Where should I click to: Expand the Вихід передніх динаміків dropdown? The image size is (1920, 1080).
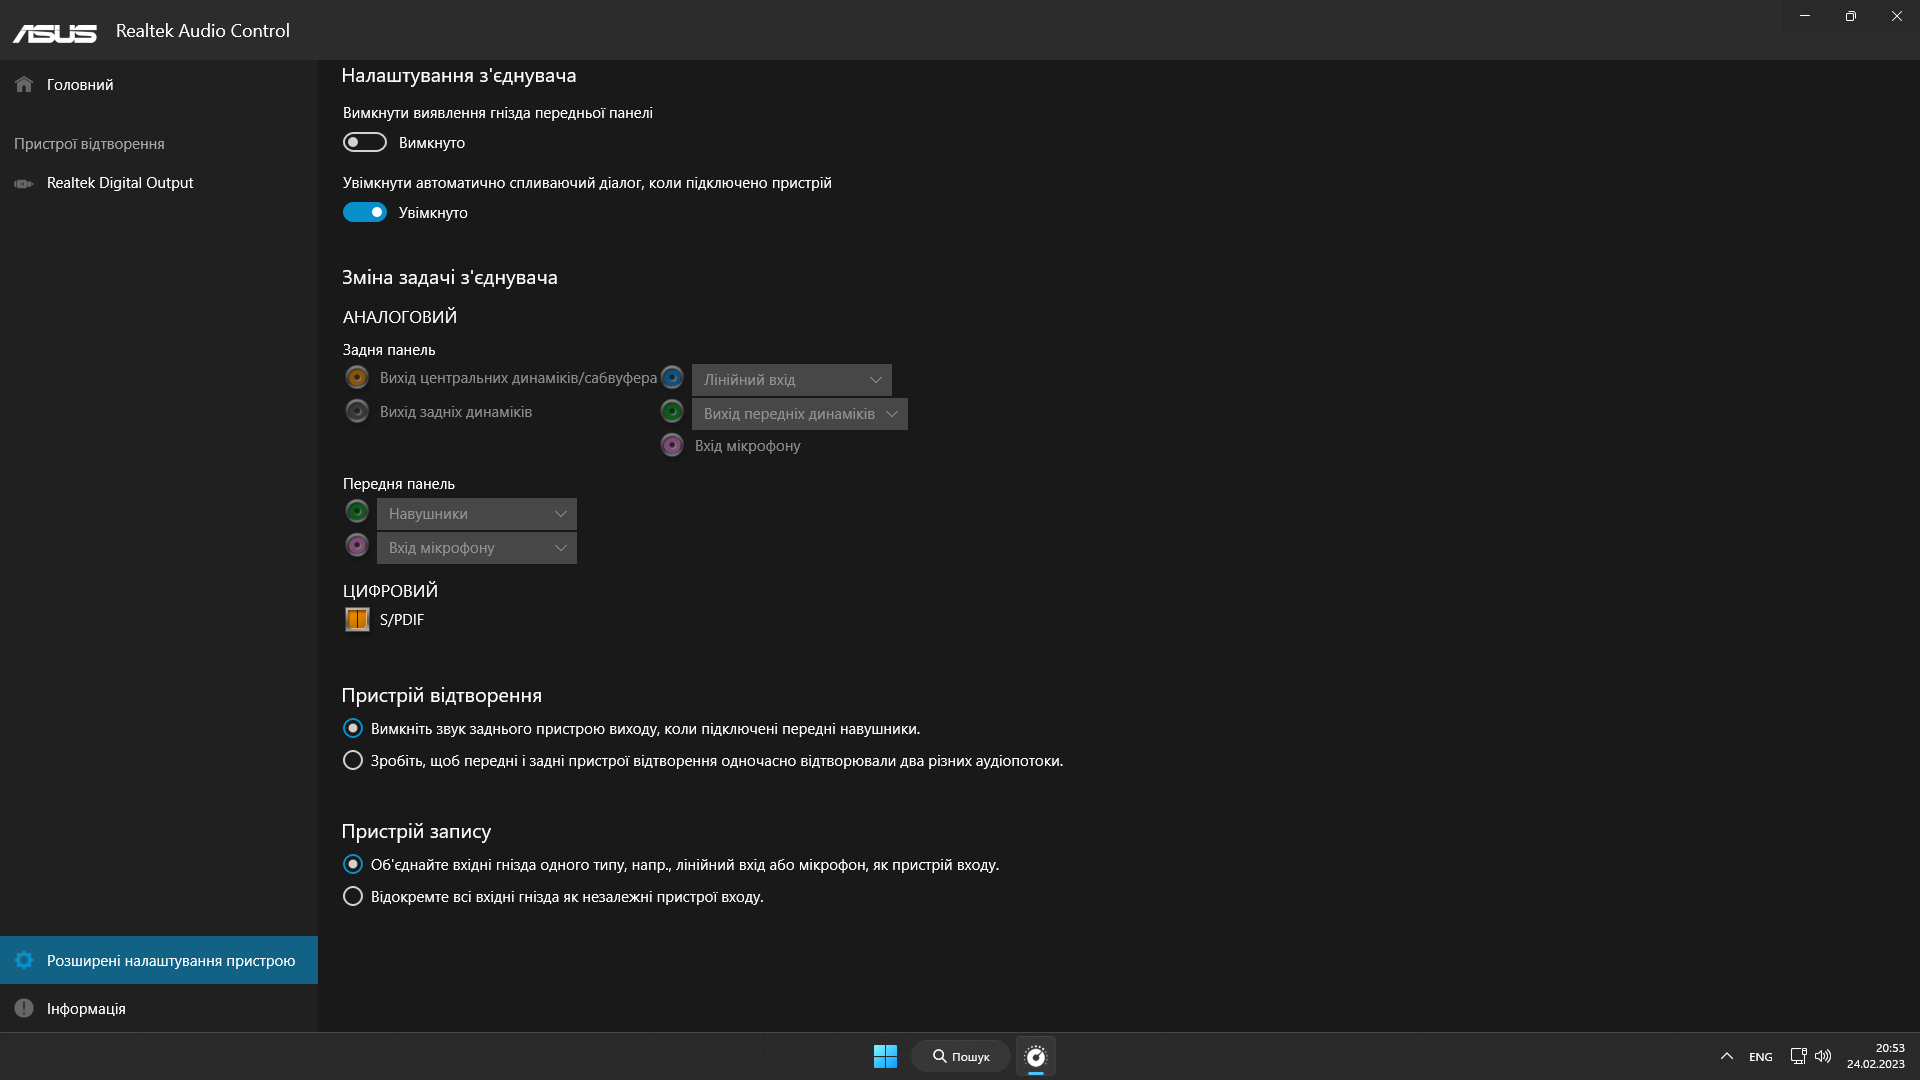point(799,414)
